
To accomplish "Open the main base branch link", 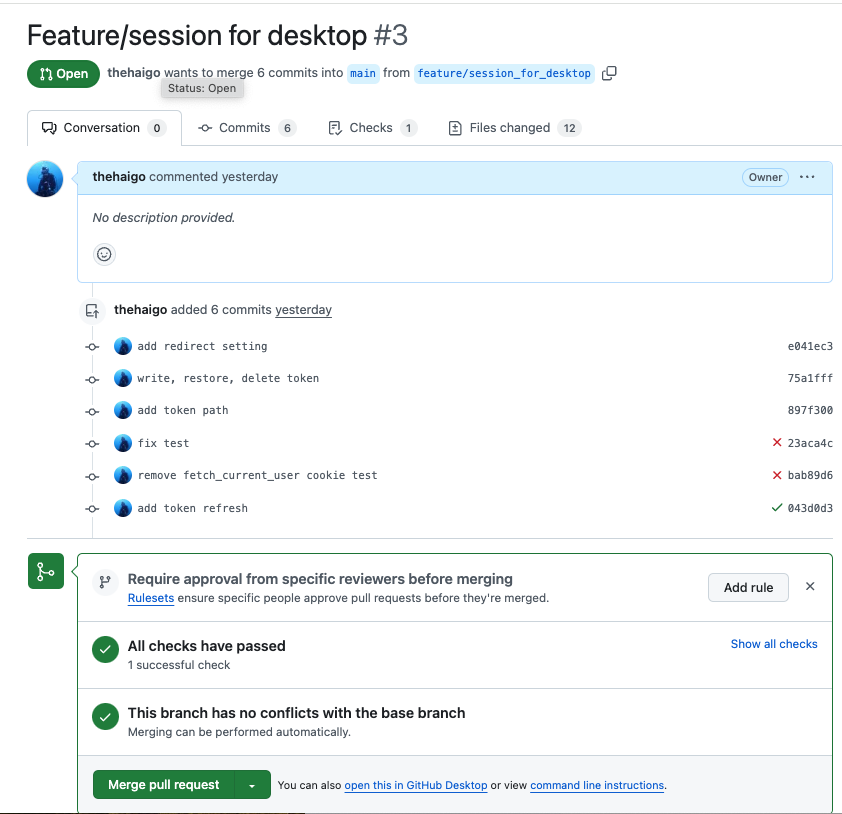I will point(363,73).
